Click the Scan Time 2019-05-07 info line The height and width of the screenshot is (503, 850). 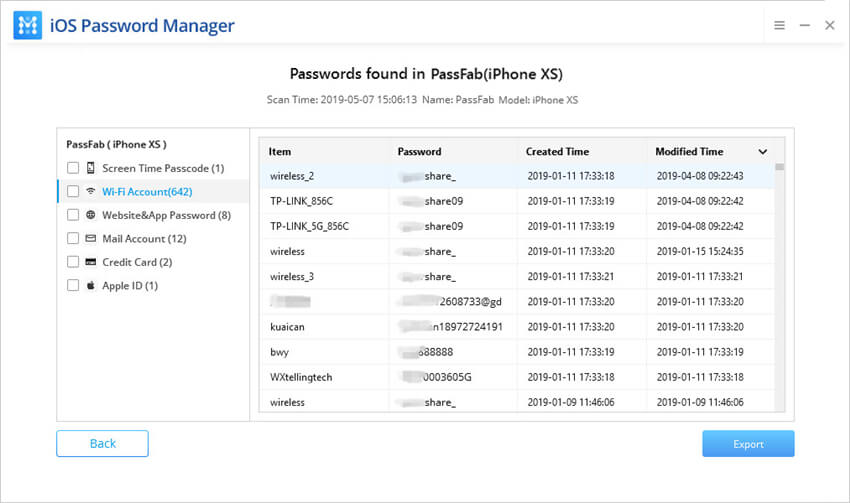tap(422, 100)
